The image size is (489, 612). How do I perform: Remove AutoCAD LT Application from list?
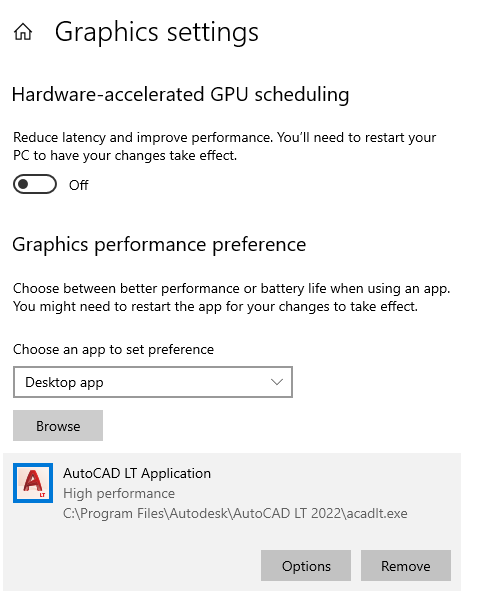click(406, 566)
